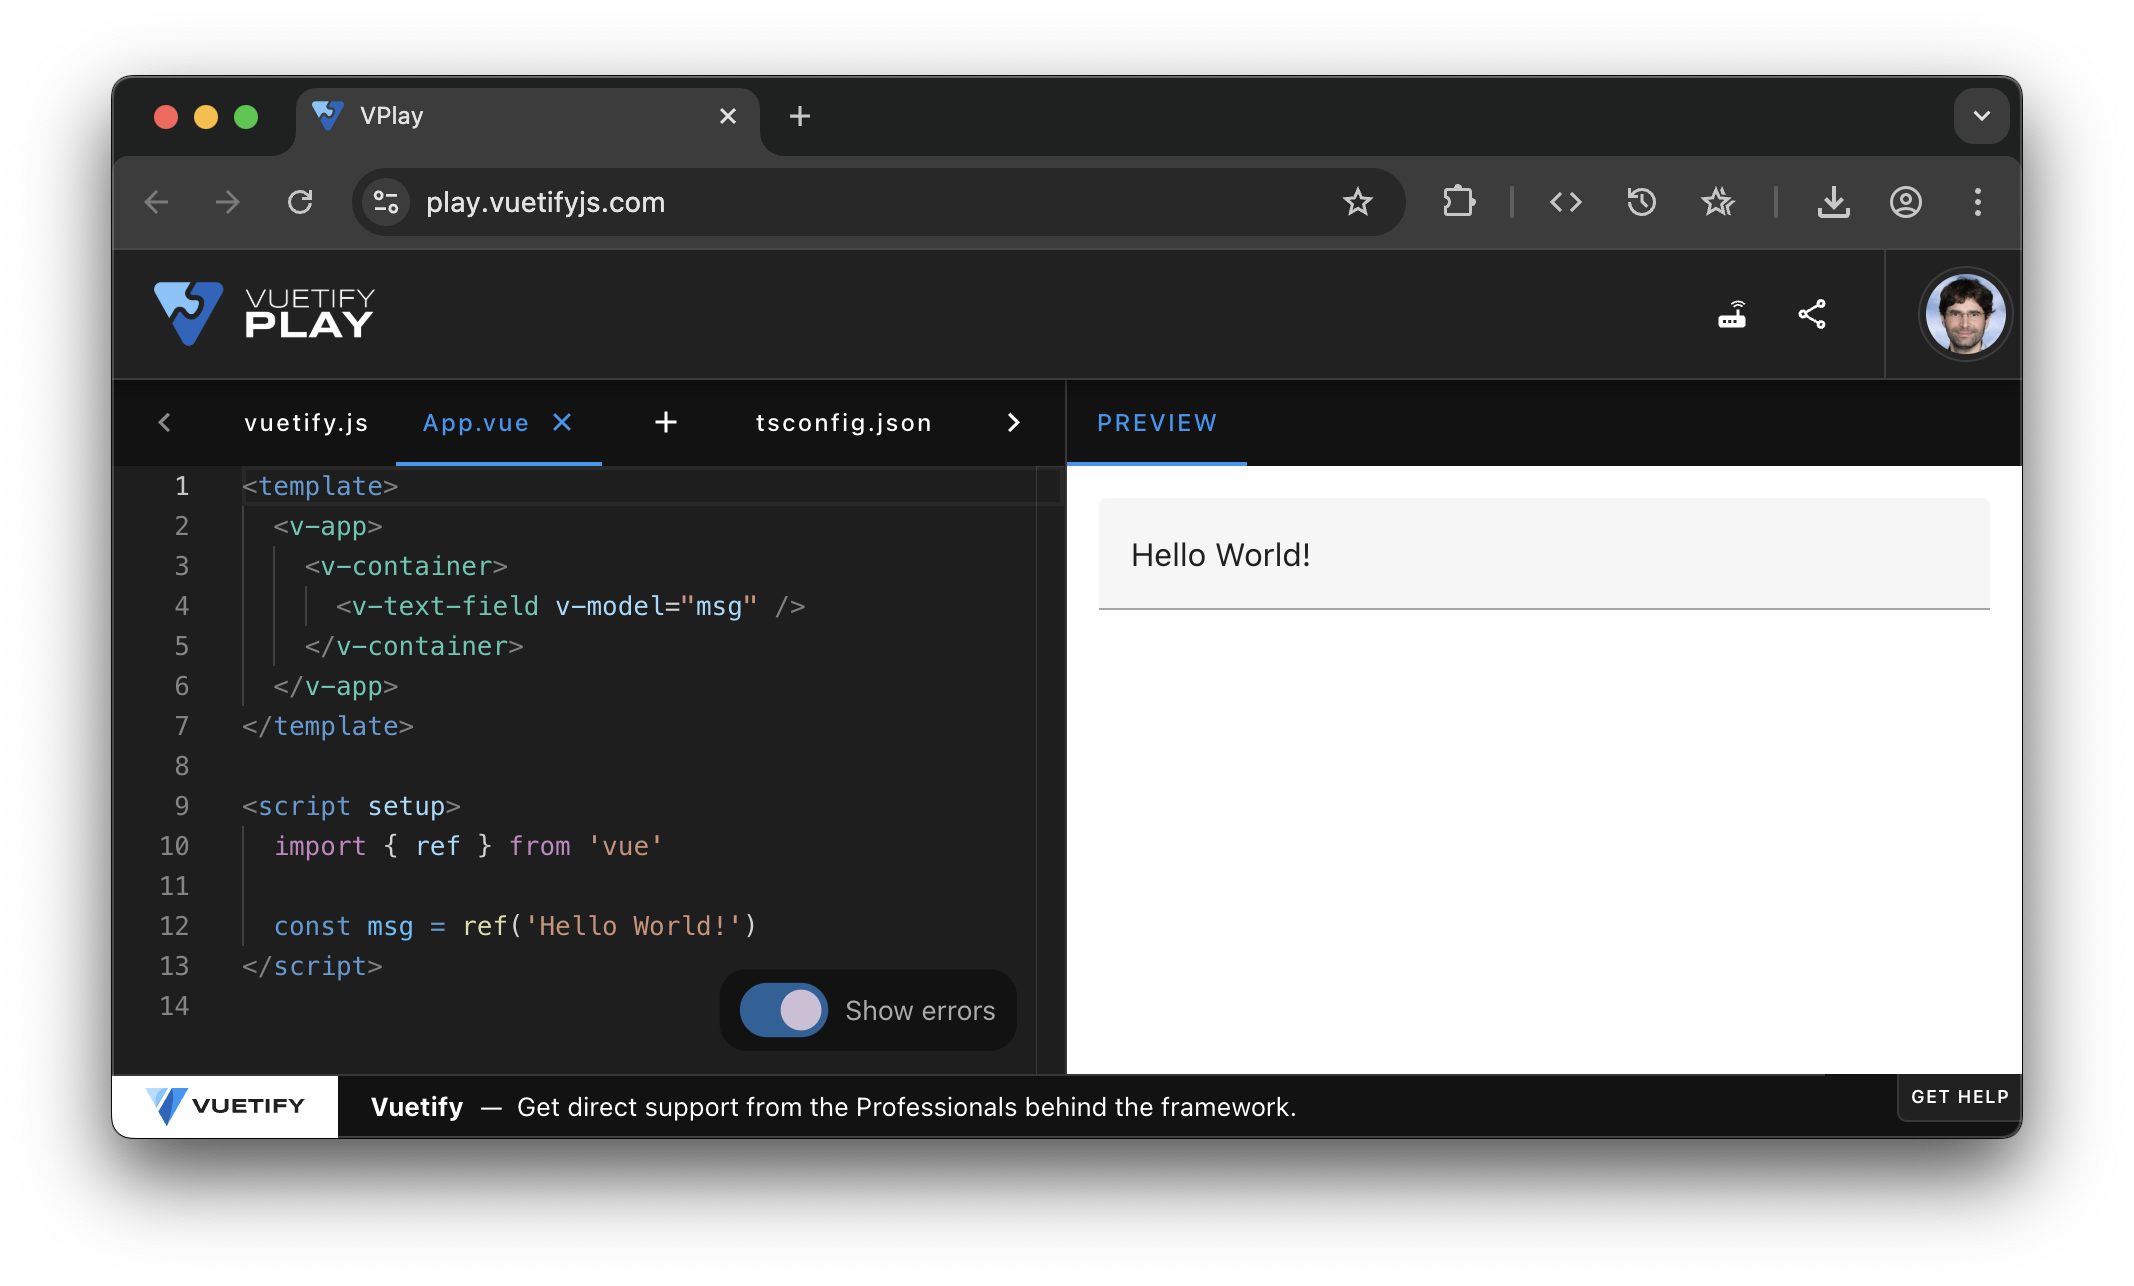2134x1286 pixels.
Task: Click the <script setup> line
Action: point(351,806)
